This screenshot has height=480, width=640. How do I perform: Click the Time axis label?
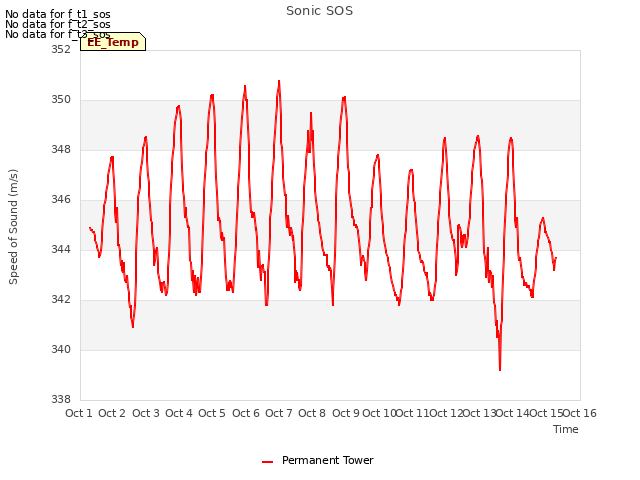click(565, 429)
